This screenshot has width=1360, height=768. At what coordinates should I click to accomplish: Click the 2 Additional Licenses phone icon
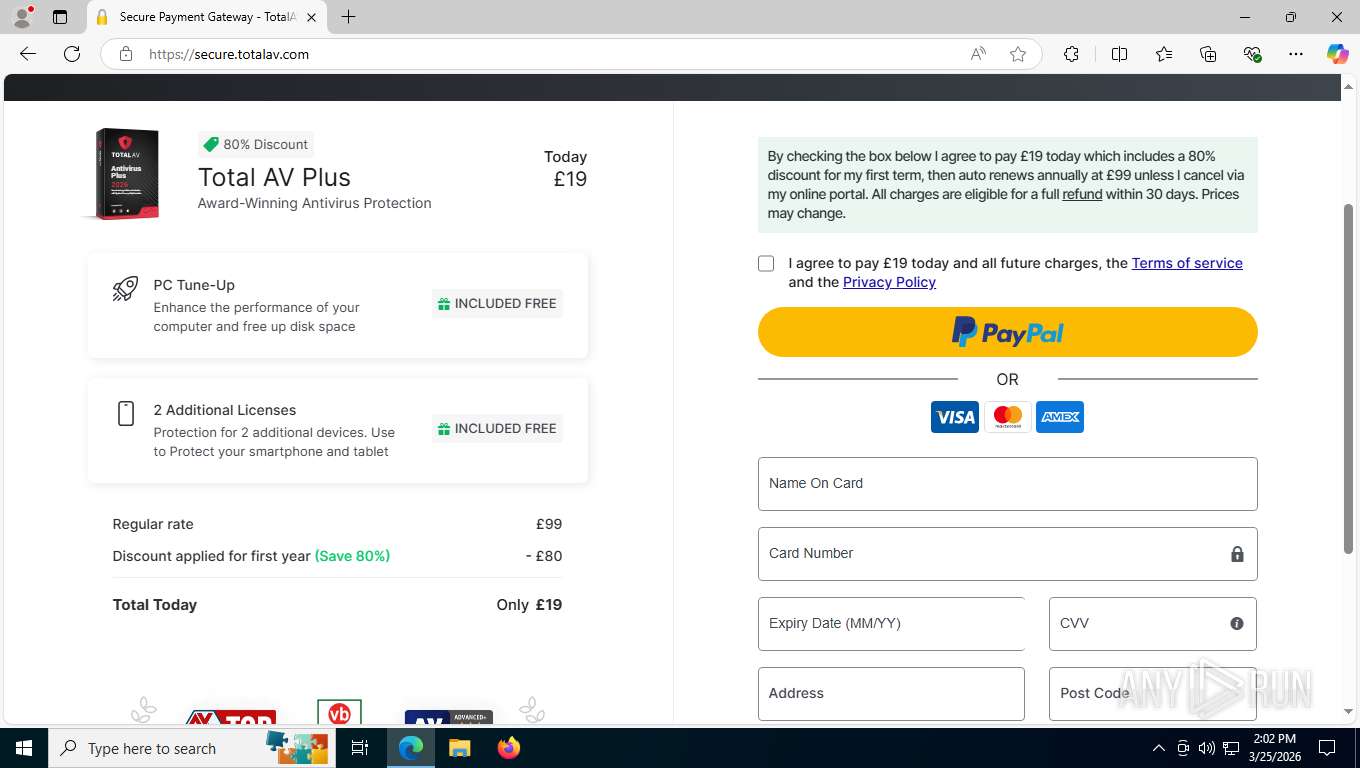click(126, 414)
